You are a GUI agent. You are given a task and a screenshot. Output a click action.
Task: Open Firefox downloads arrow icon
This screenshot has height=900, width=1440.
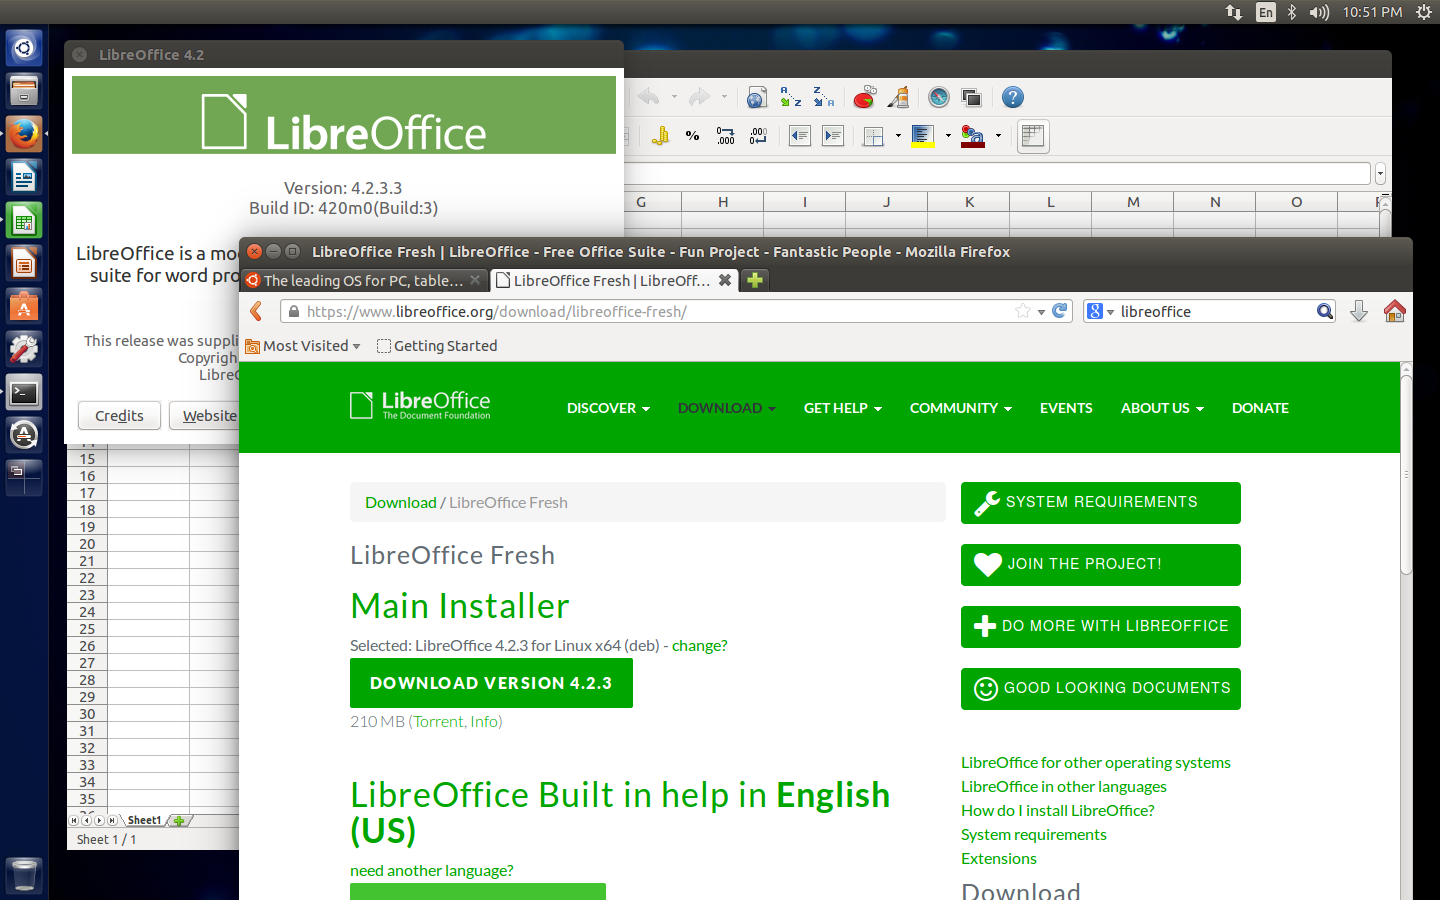pyautogui.click(x=1359, y=311)
